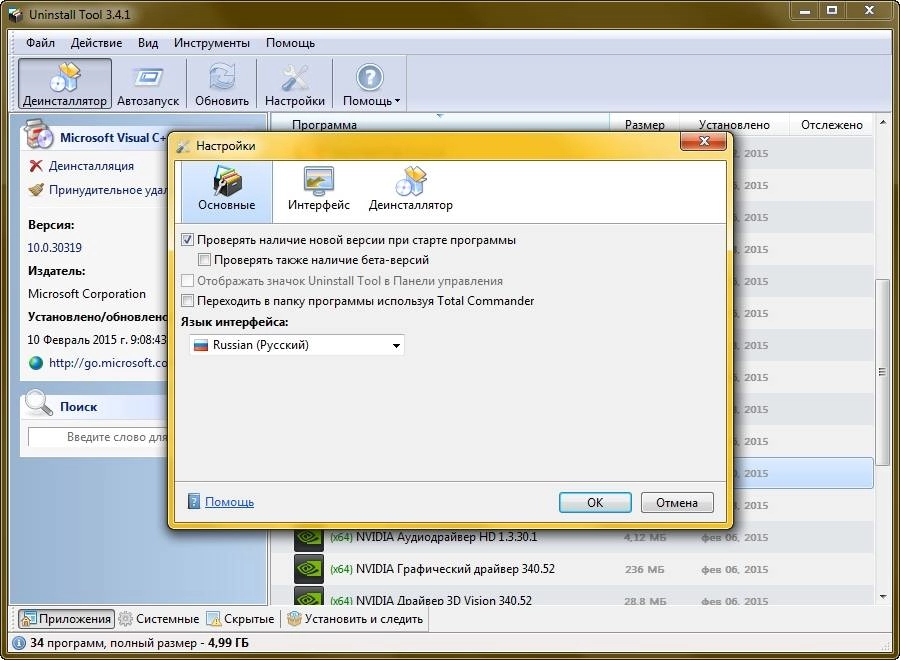
Task: Minimize the Uninstall Tool window
Action: (805, 10)
